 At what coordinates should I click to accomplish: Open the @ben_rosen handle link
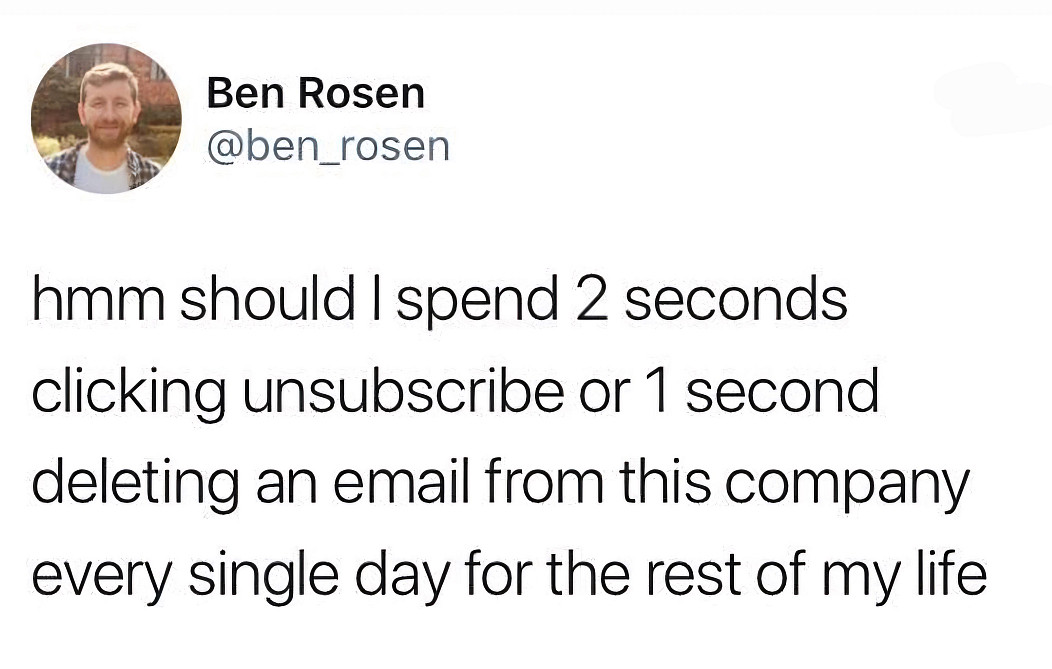pos(327,146)
